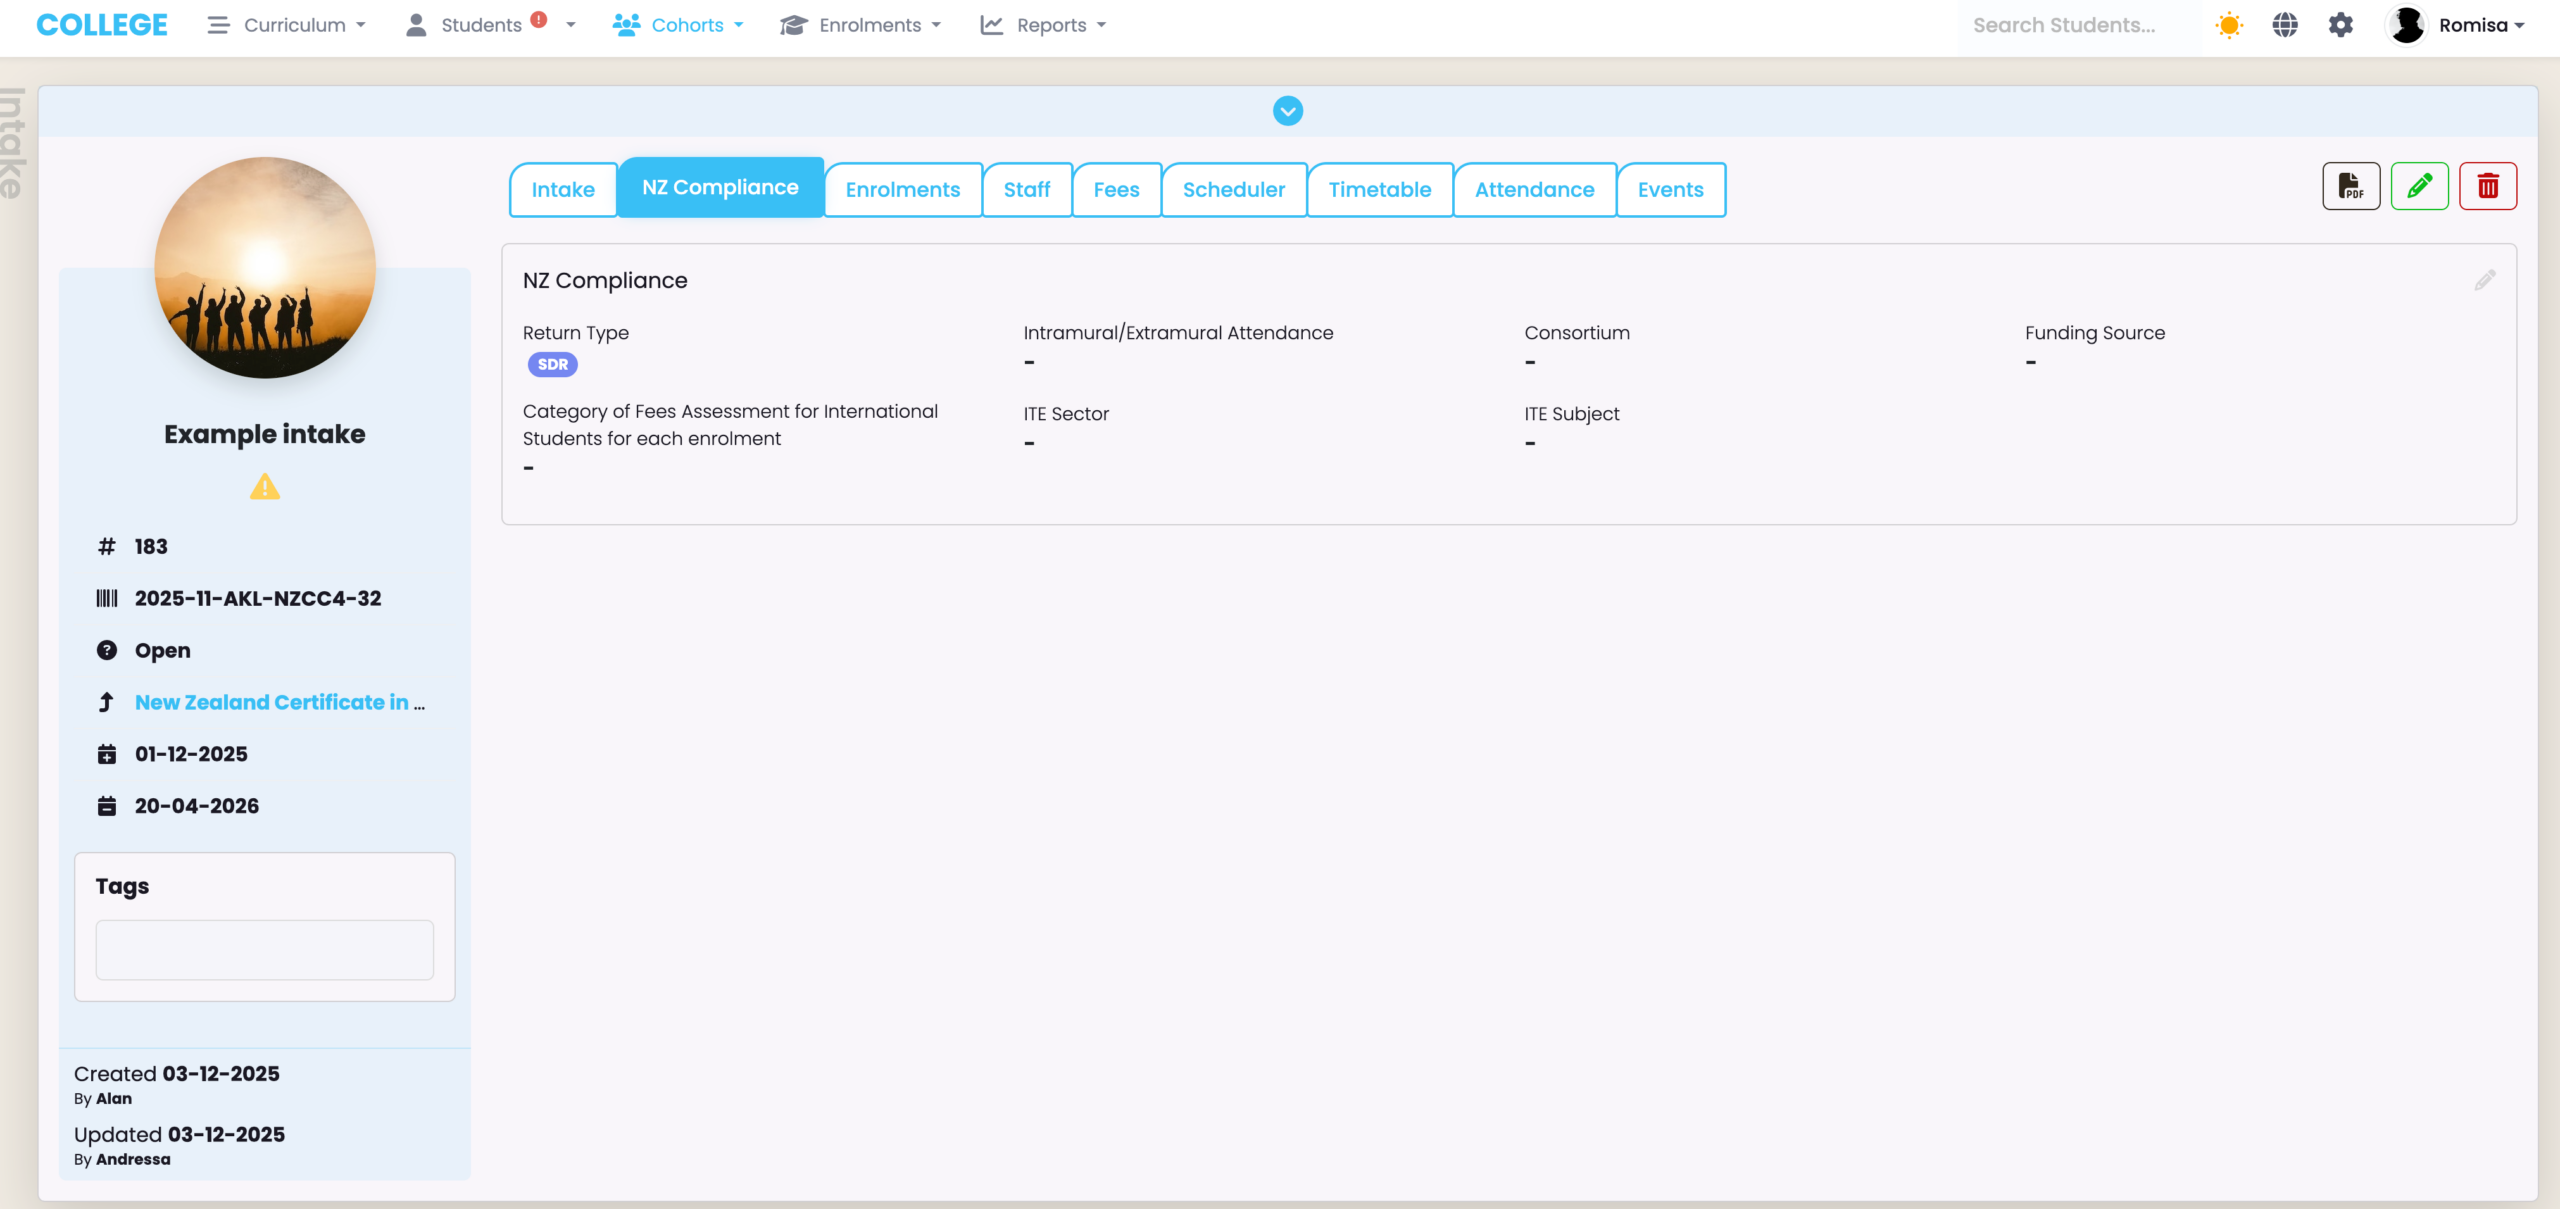The width and height of the screenshot is (2560, 1209).
Task: Click the intake sunset profile image
Action: click(x=265, y=267)
